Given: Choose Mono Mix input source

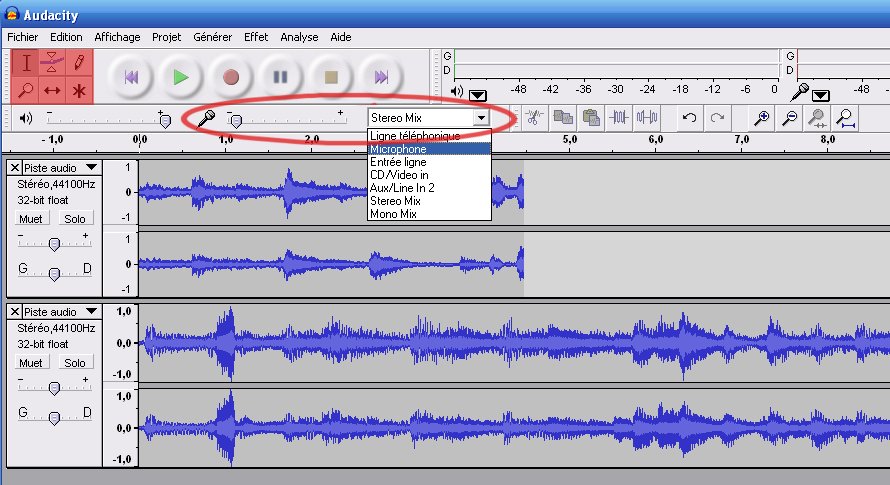Looking at the screenshot, I should point(429,214).
